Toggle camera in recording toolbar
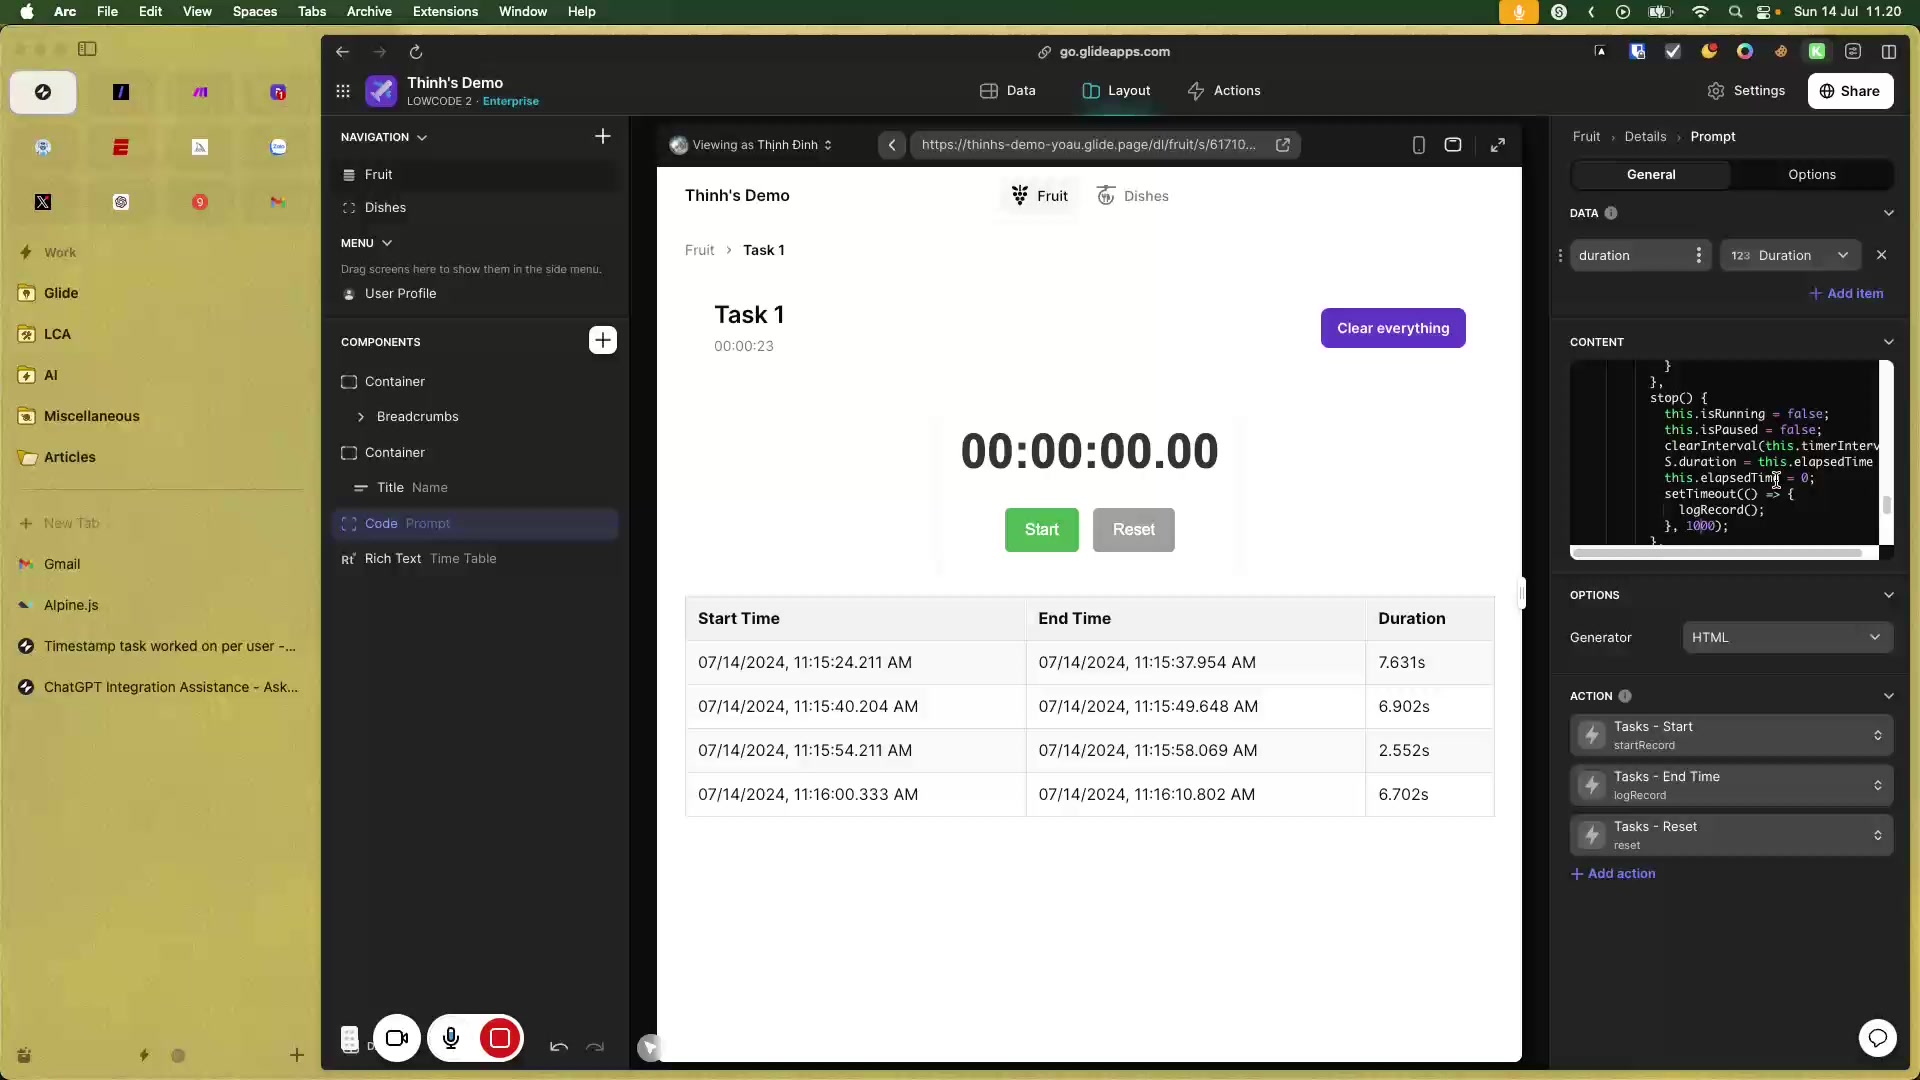 click(x=397, y=1038)
